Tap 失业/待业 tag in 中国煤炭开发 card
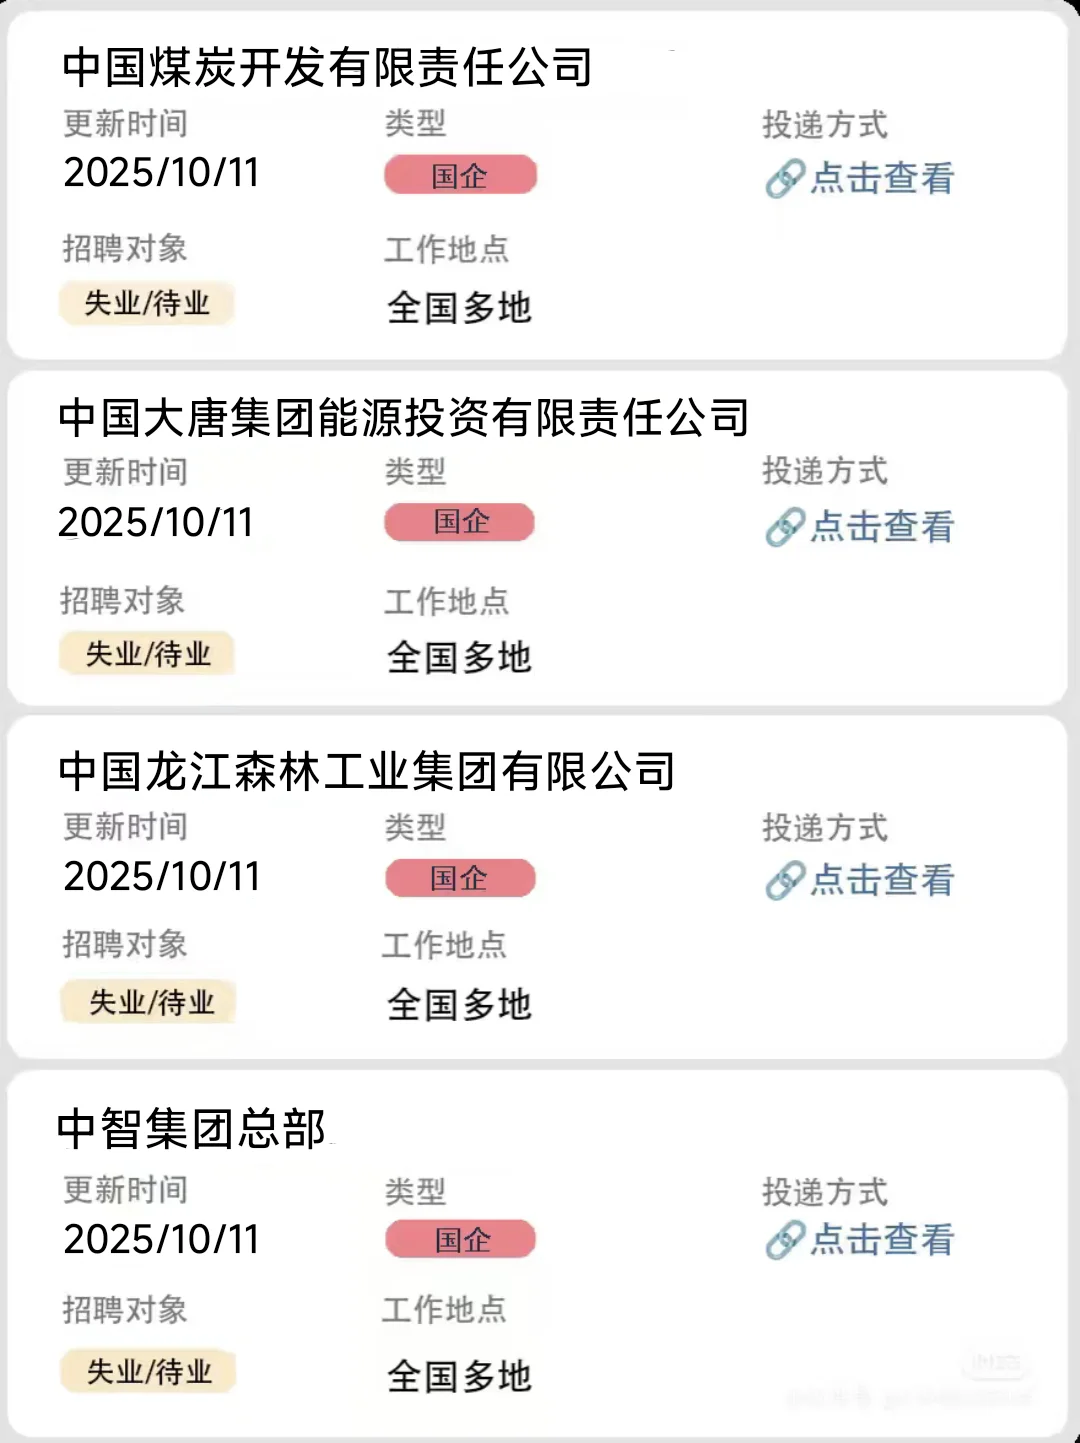This screenshot has width=1080, height=1443. tap(147, 303)
